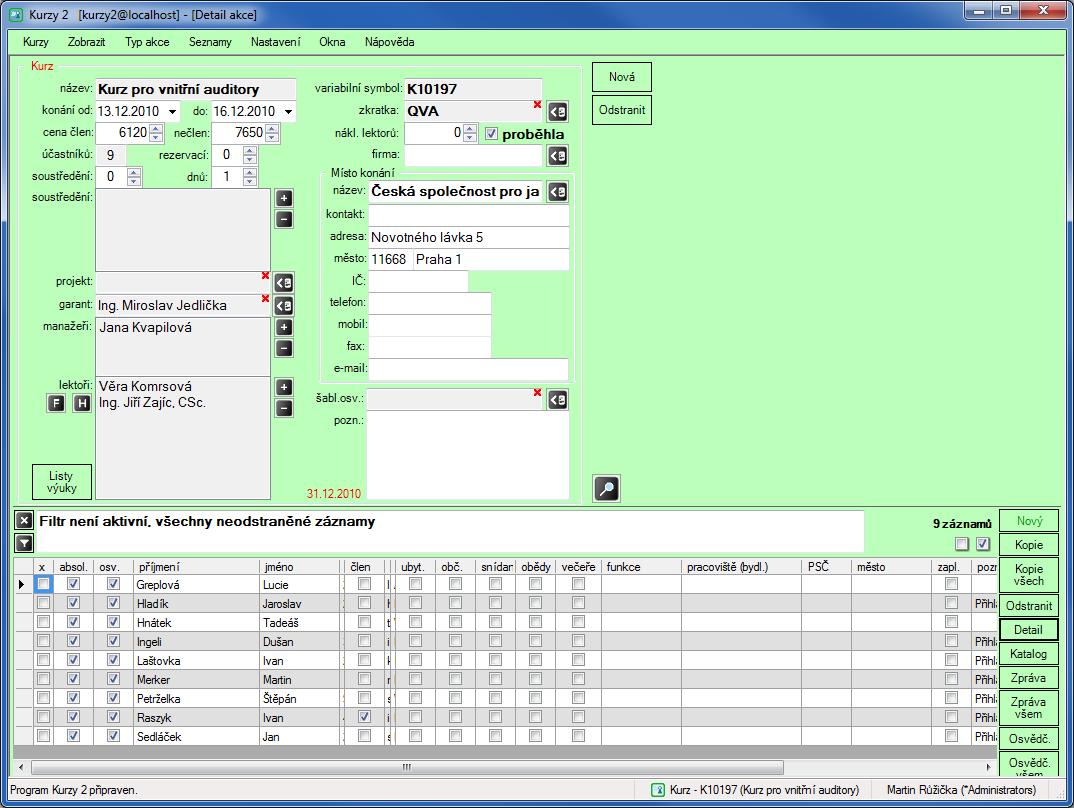
Task: Click left arrow of horizontal scrollbar
Action: [21, 767]
